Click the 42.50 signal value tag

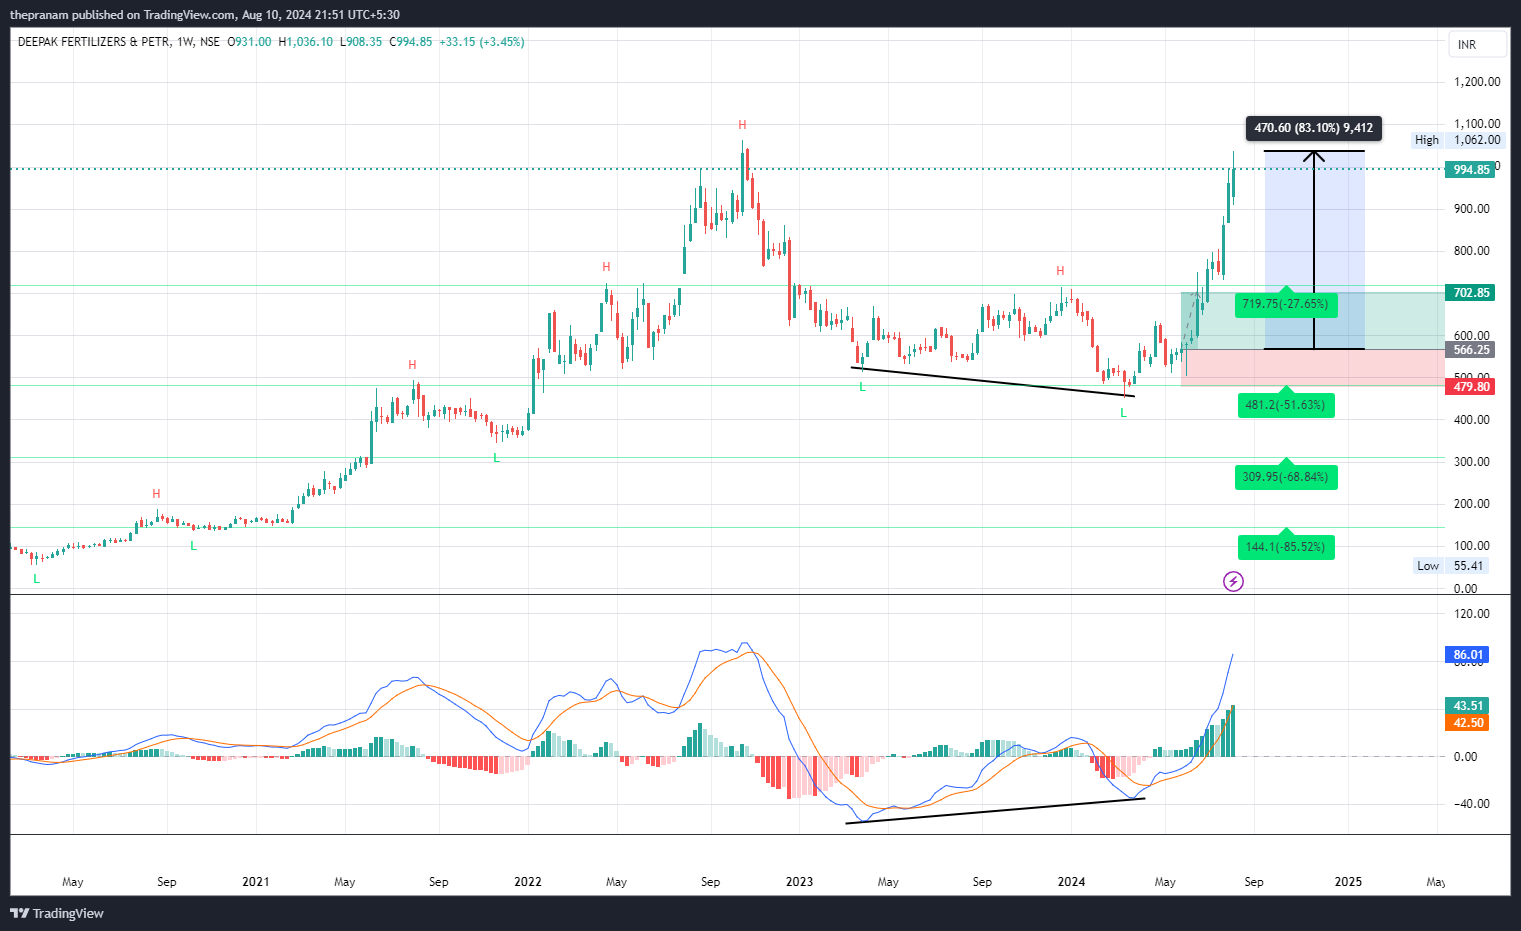[1467, 723]
